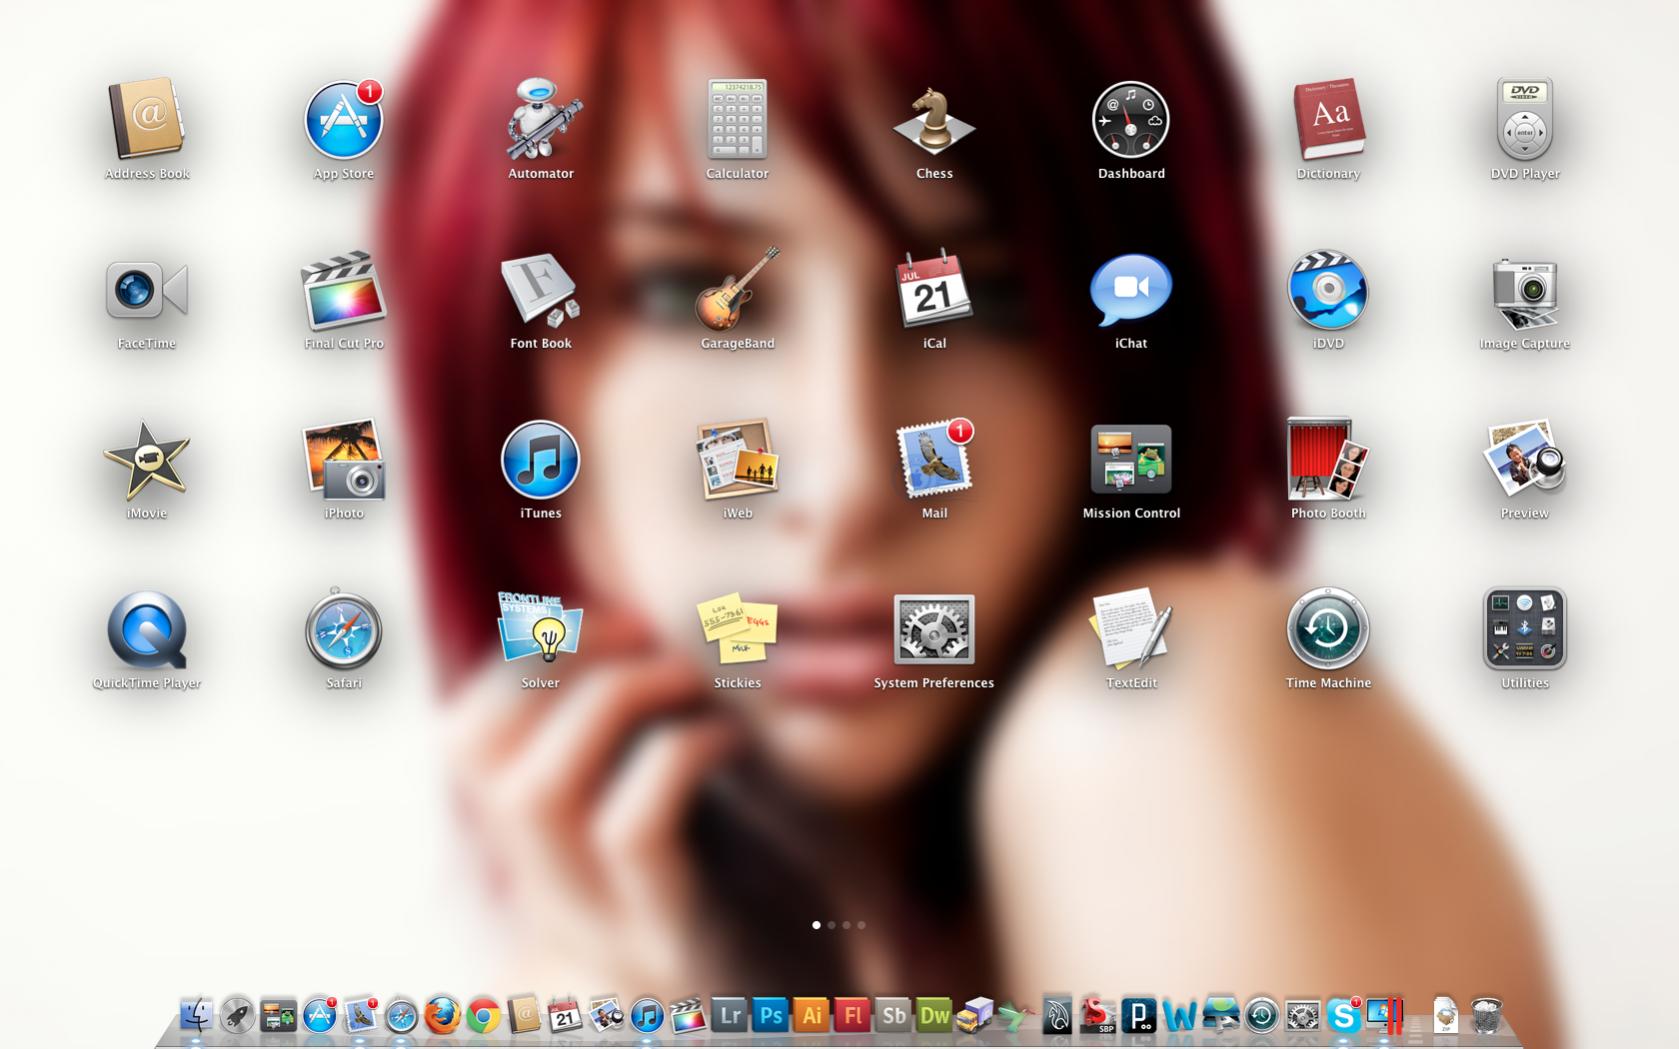Launch Adobe Dreamweaver from the Dock

coord(934,1015)
